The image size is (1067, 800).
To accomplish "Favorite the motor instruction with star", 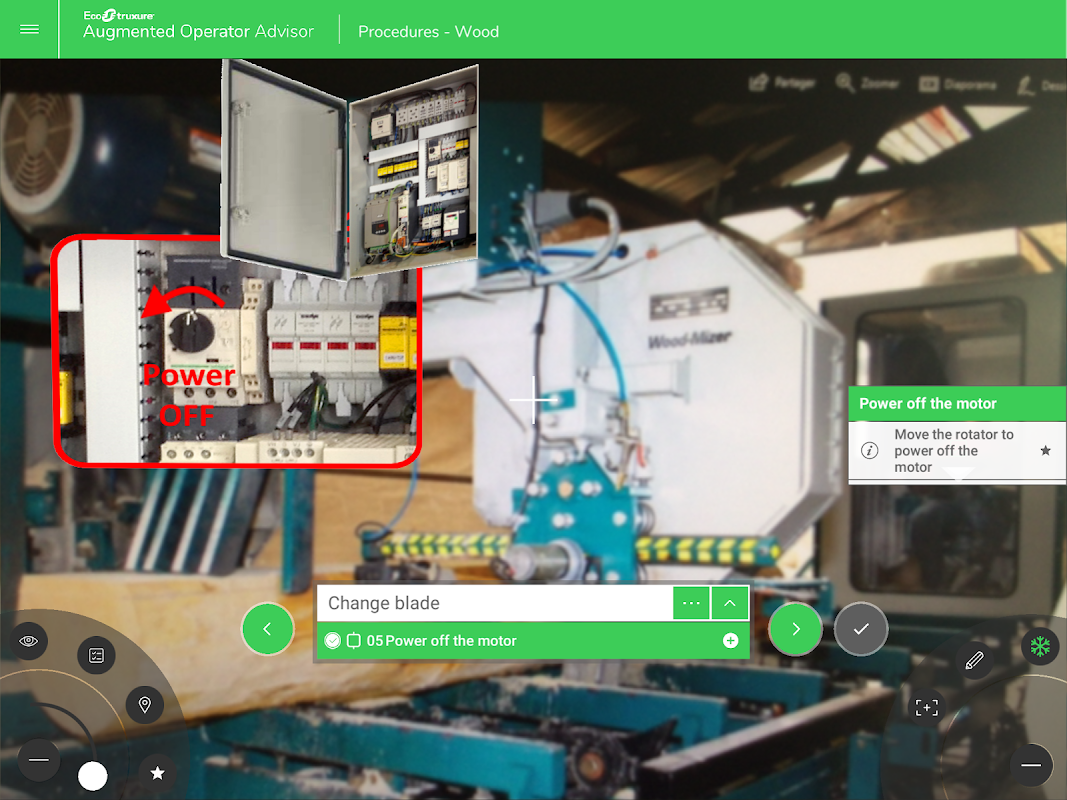I will point(1045,450).
